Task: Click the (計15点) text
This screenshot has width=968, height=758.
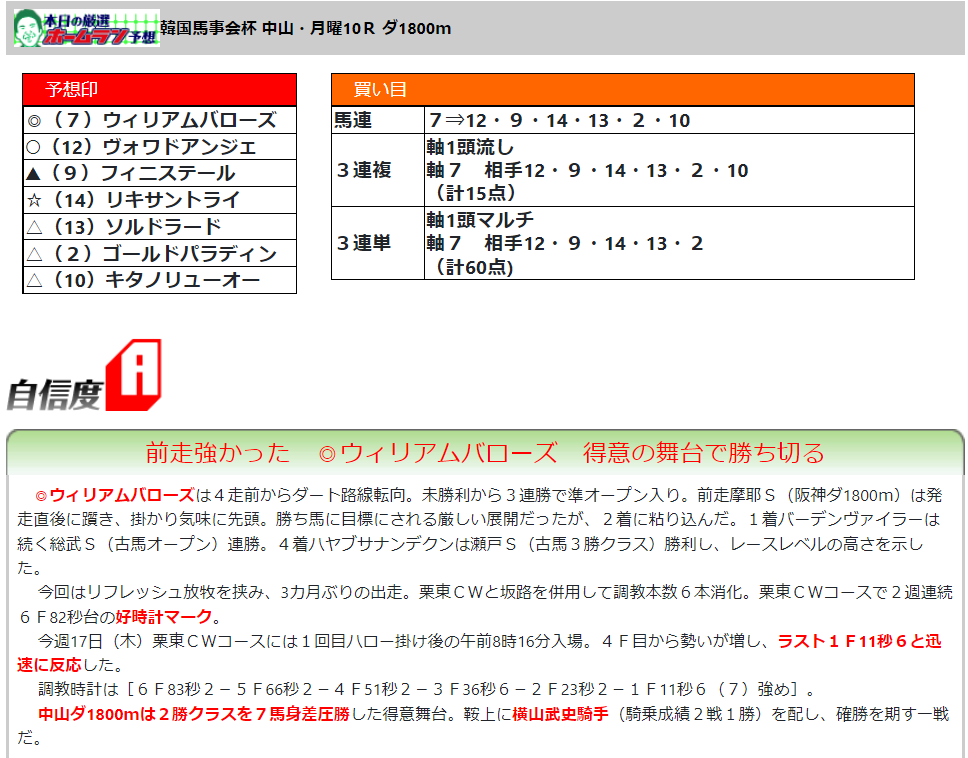Action: [x=474, y=193]
